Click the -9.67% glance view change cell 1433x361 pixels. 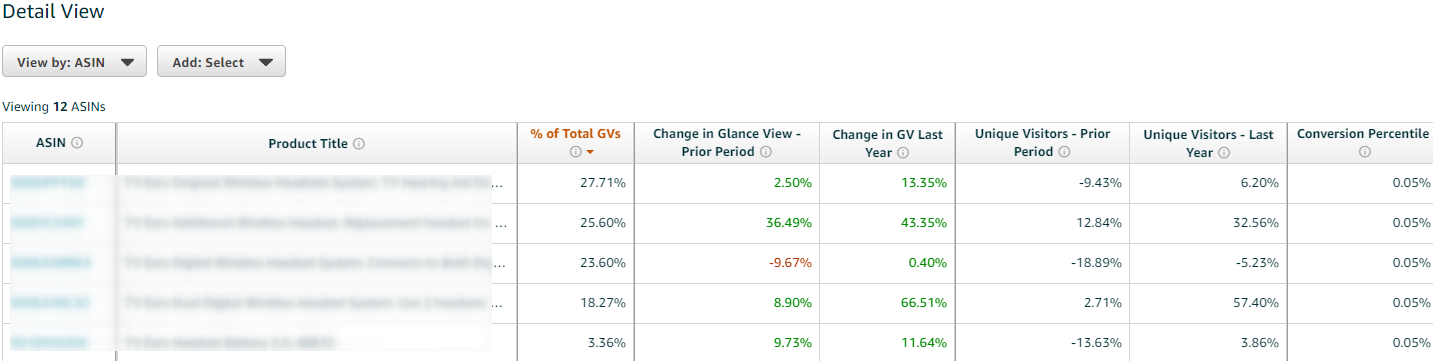790,263
